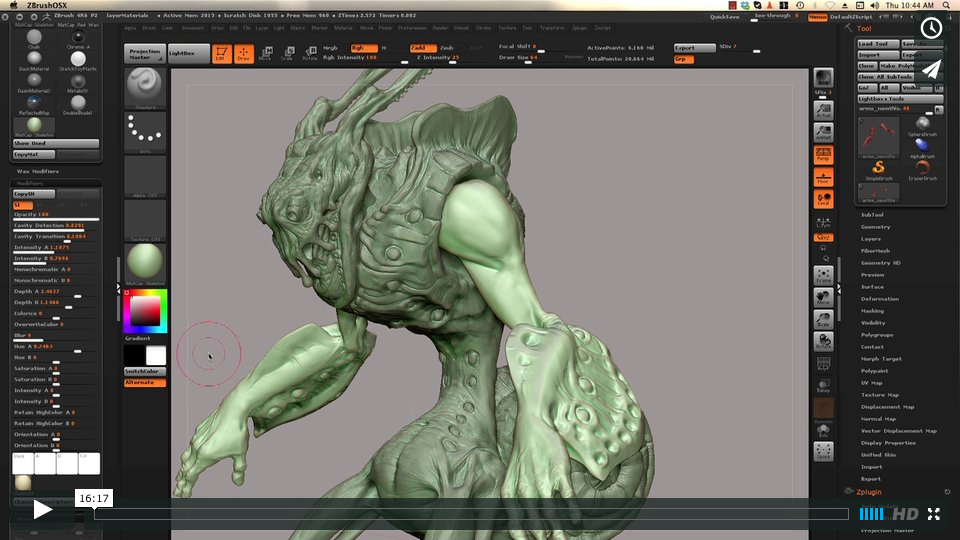Click the Actual size zoom icon
This screenshot has height=540, width=960.
coord(823,110)
